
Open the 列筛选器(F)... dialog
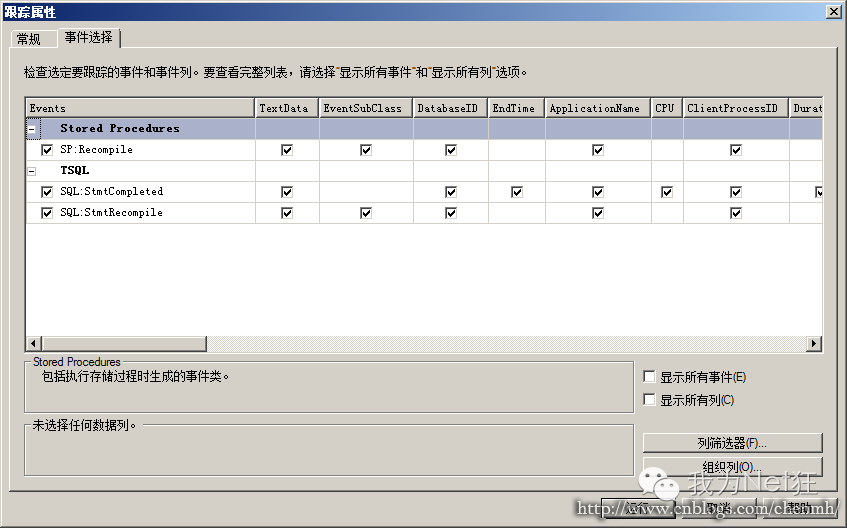pos(732,443)
